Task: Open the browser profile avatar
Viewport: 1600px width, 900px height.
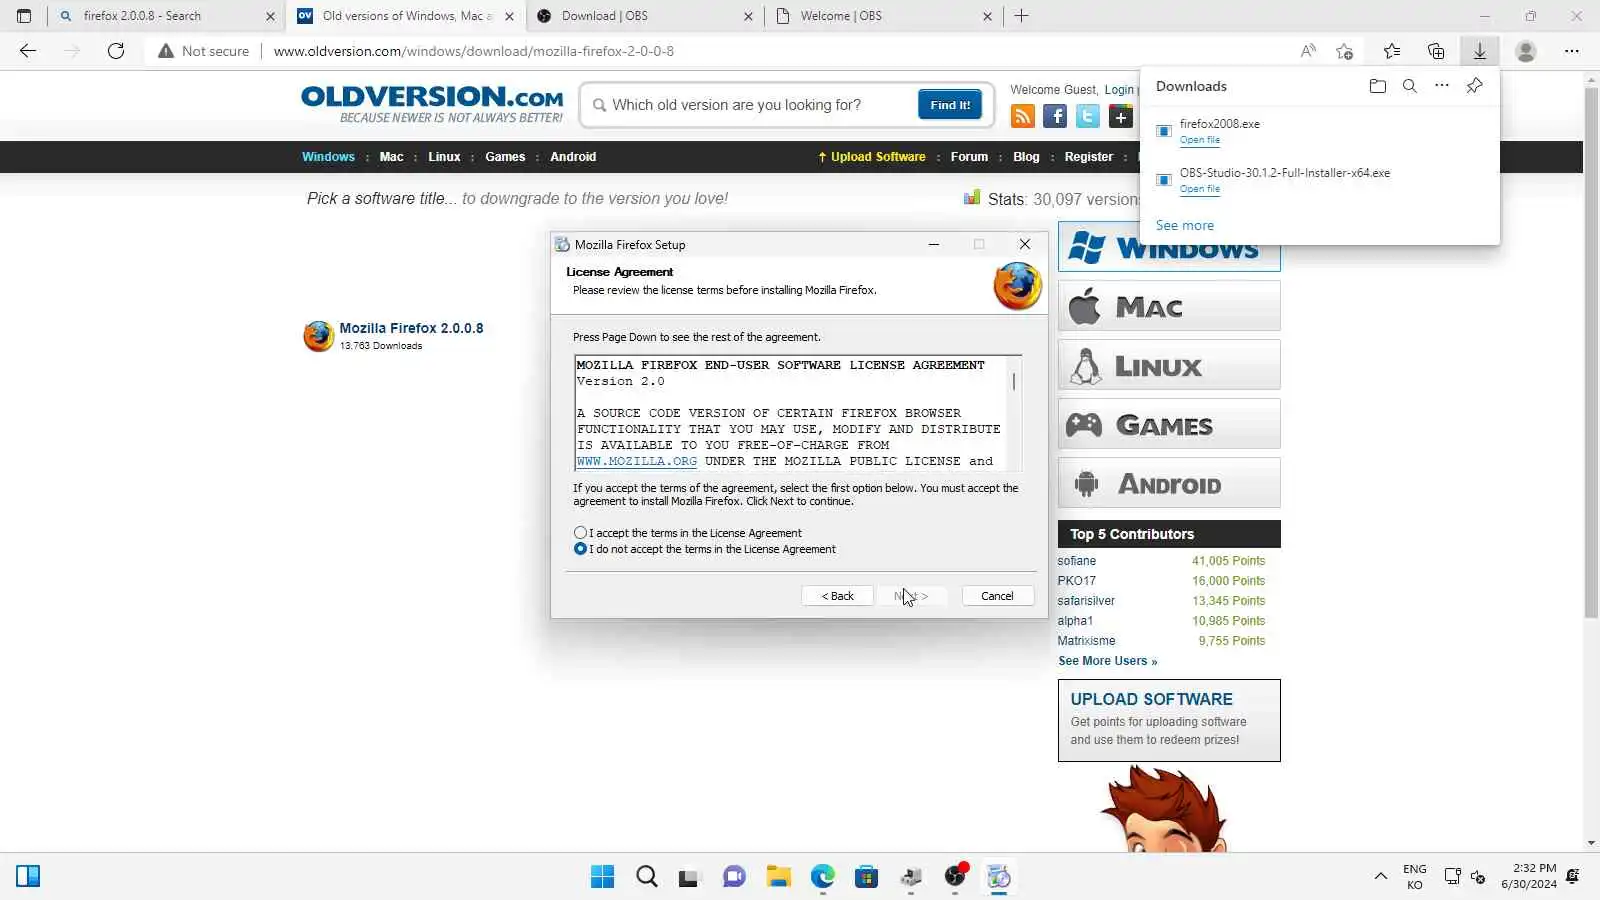Action: (x=1526, y=51)
